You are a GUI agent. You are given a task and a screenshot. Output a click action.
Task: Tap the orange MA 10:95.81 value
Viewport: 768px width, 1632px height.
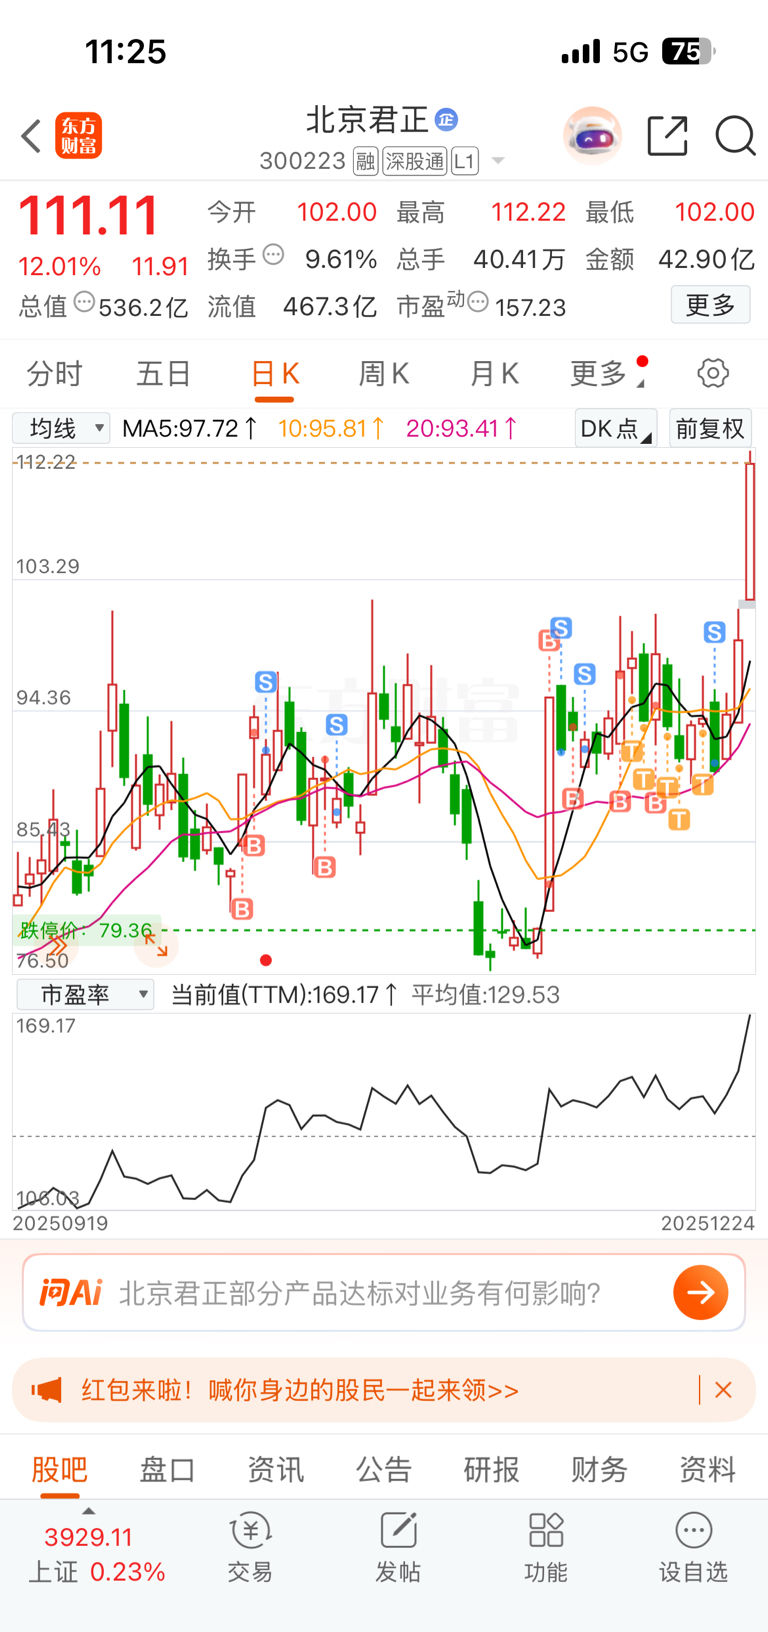click(x=331, y=428)
